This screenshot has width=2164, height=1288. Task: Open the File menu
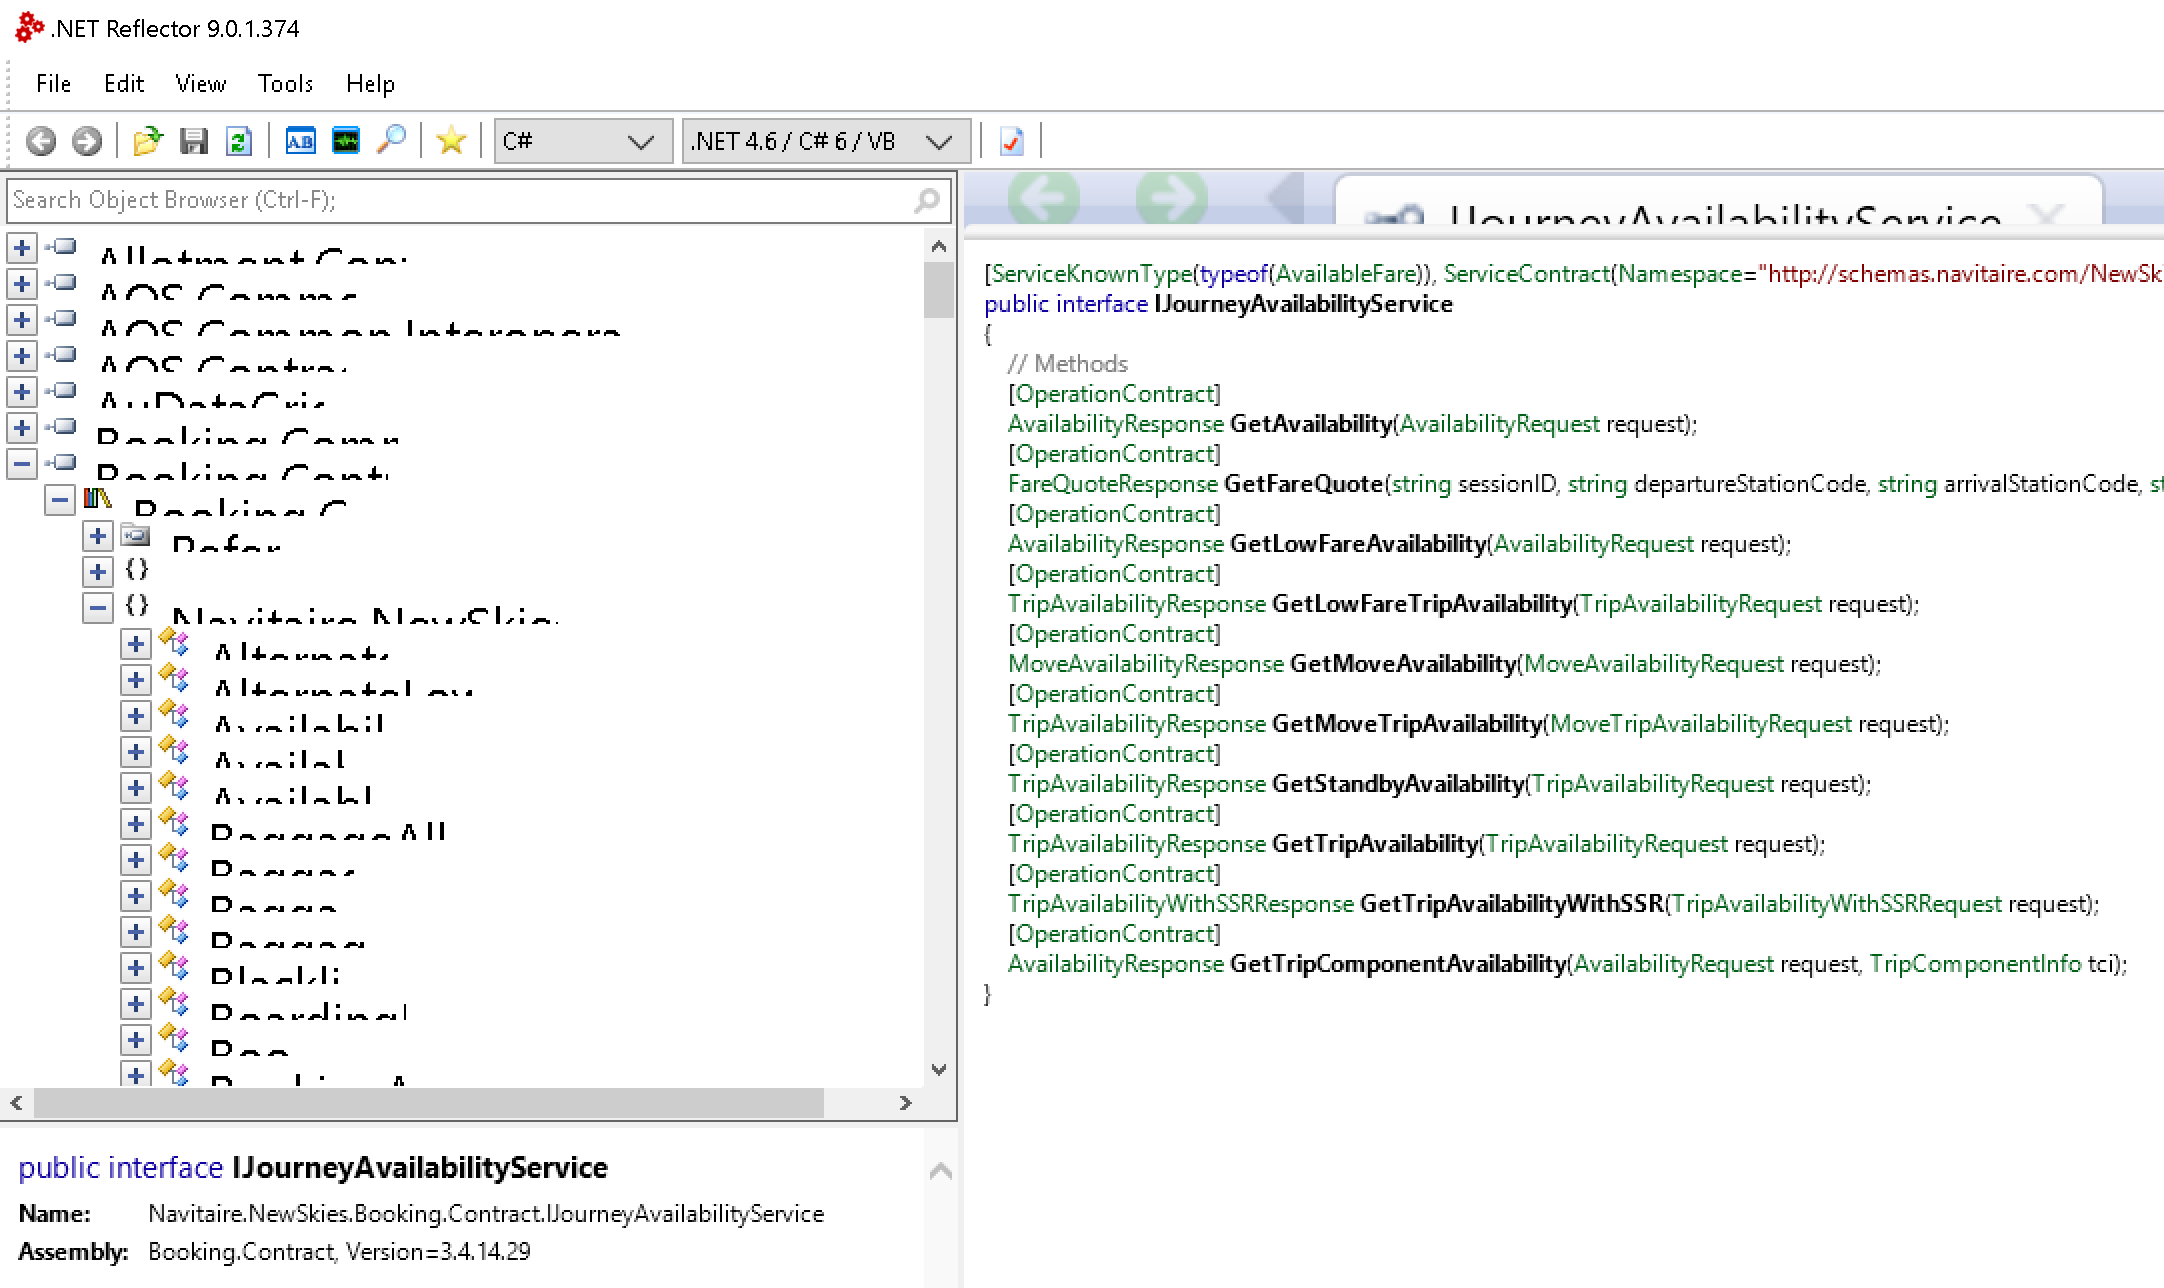pos(53,84)
